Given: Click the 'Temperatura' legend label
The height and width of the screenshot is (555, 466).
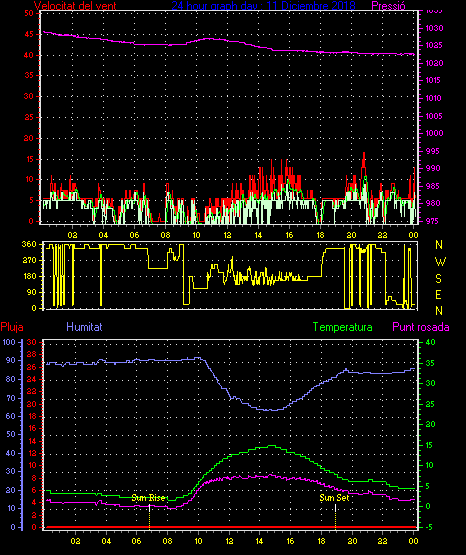Looking at the screenshot, I should click(x=343, y=327).
